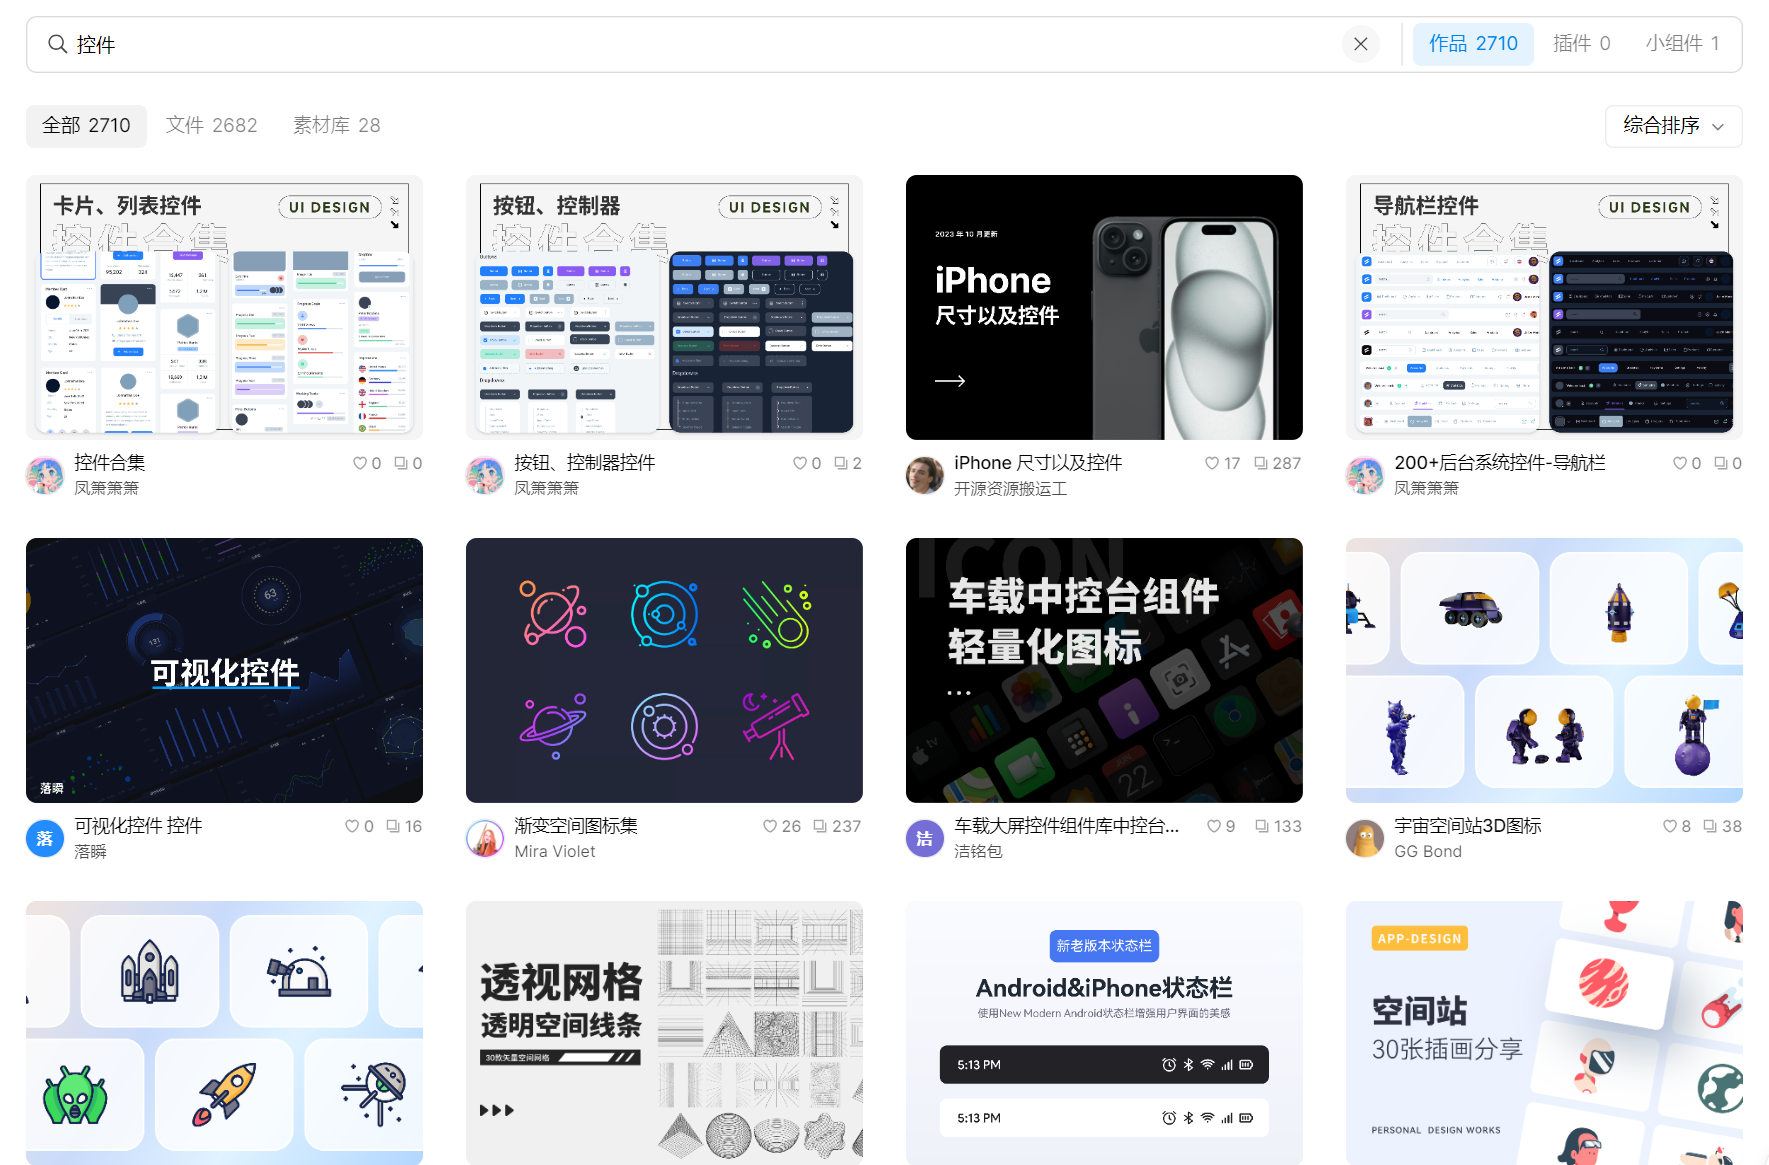Select the 素材库 28 filter

(x=336, y=126)
